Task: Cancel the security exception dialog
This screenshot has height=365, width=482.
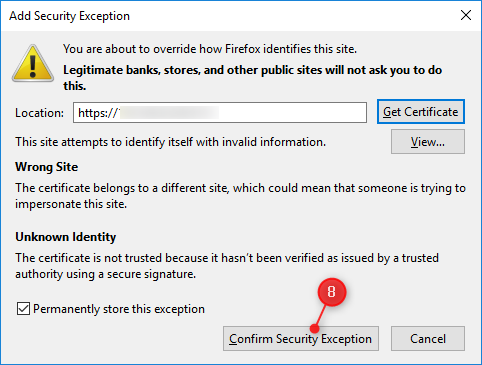Action: click(428, 339)
